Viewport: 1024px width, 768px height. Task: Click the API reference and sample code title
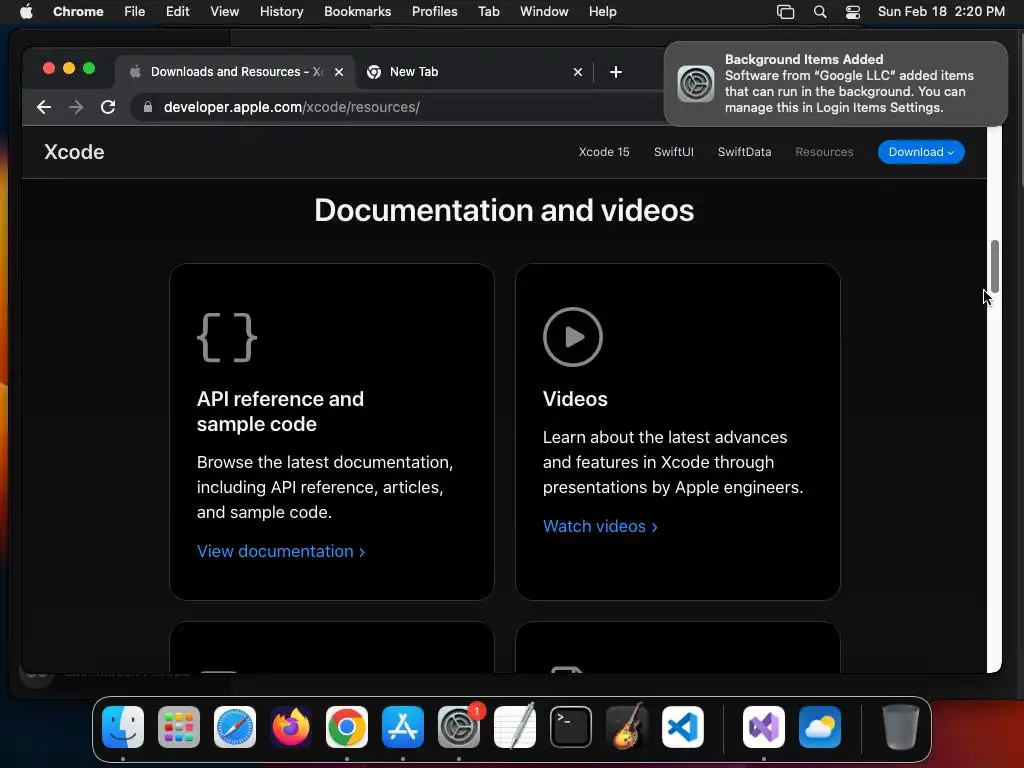280,411
